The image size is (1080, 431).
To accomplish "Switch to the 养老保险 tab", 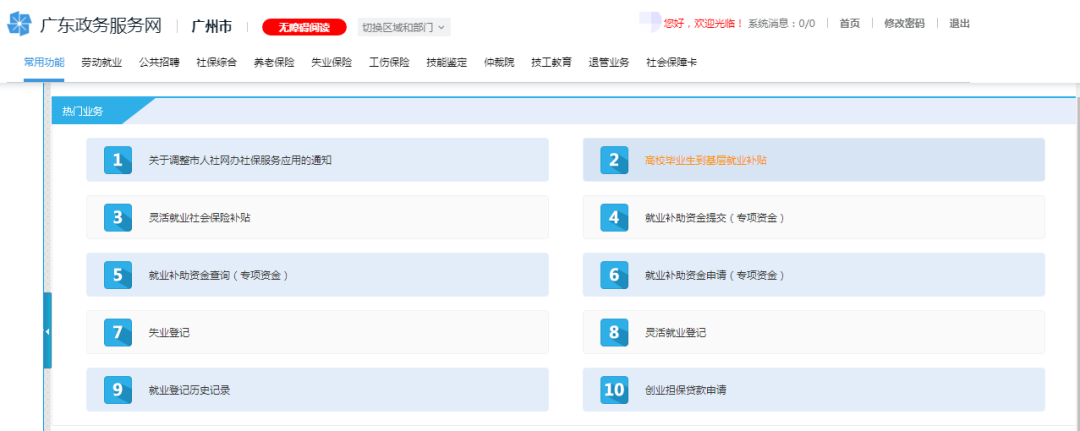I will click(274, 63).
